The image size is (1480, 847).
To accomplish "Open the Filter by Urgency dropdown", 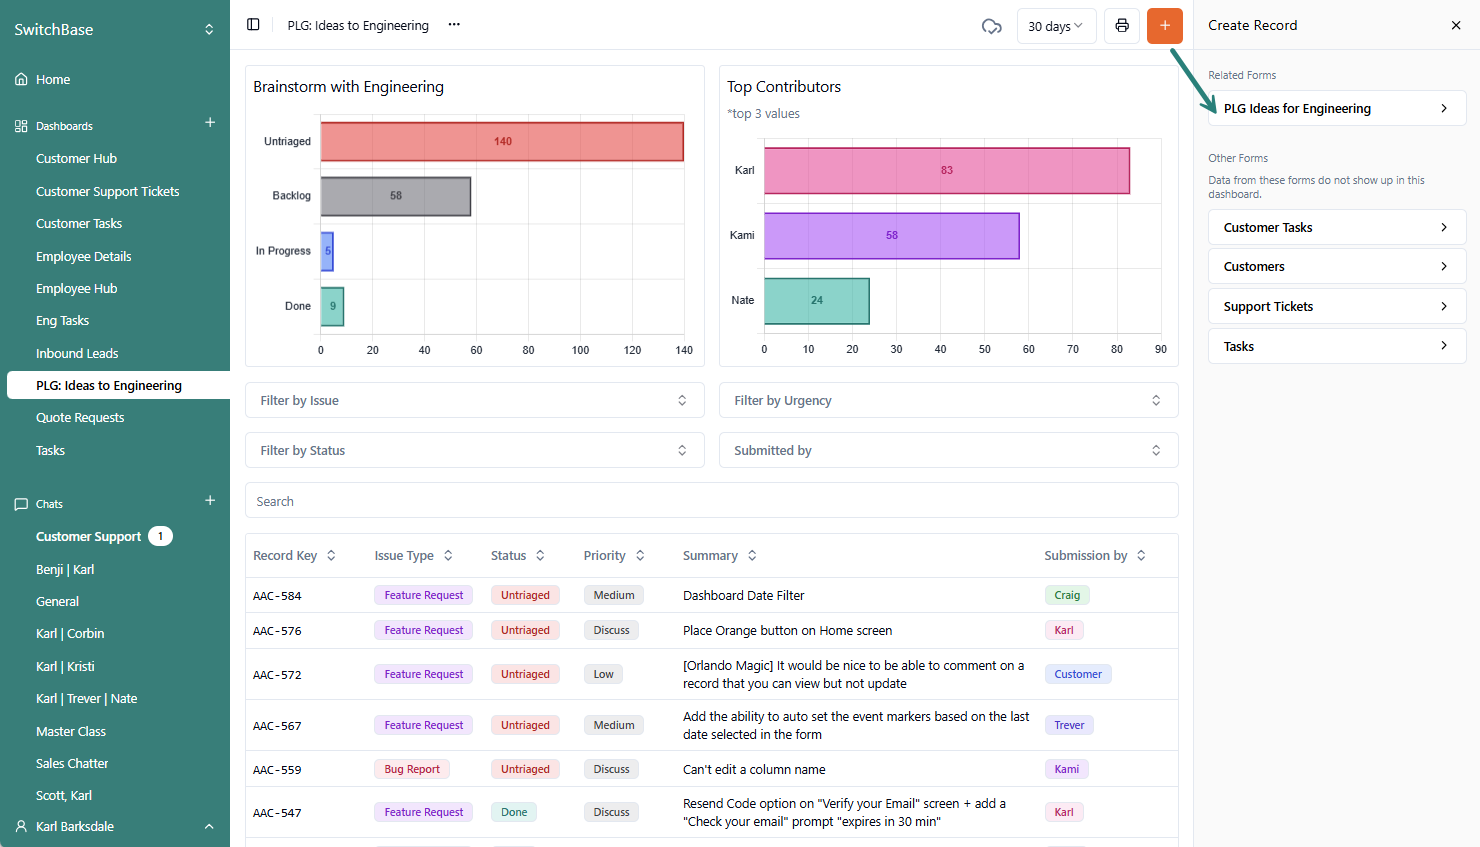I will pyautogui.click(x=948, y=401).
